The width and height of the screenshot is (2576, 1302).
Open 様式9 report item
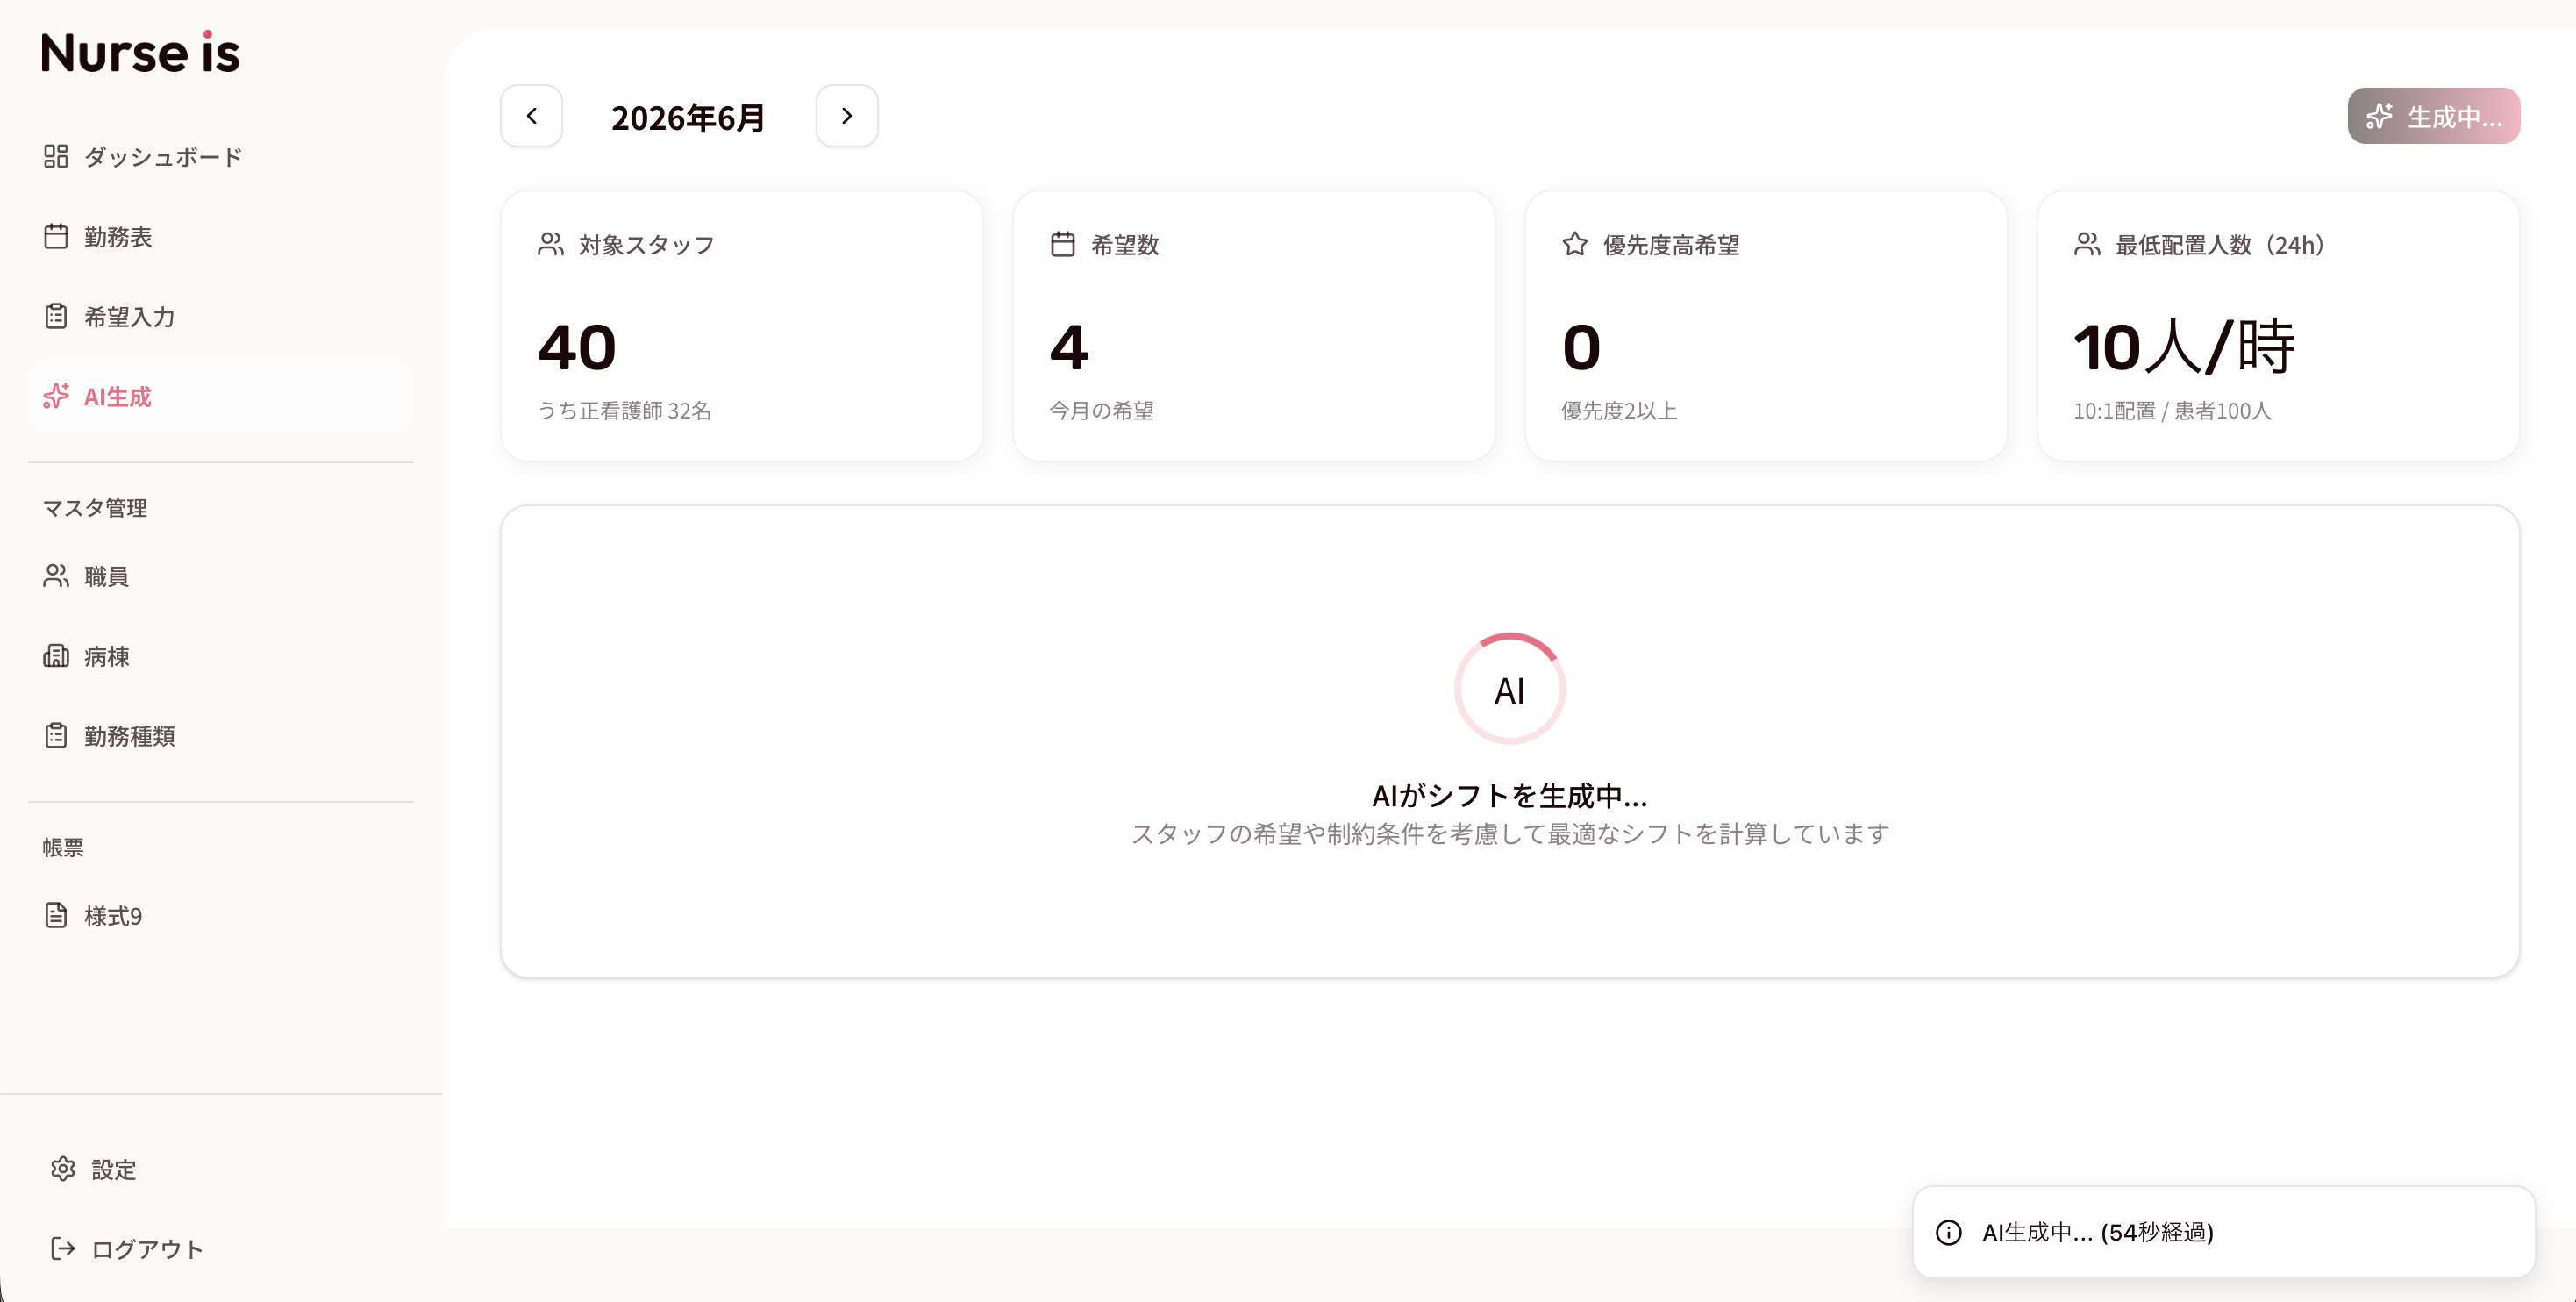[x=220, y=915]
